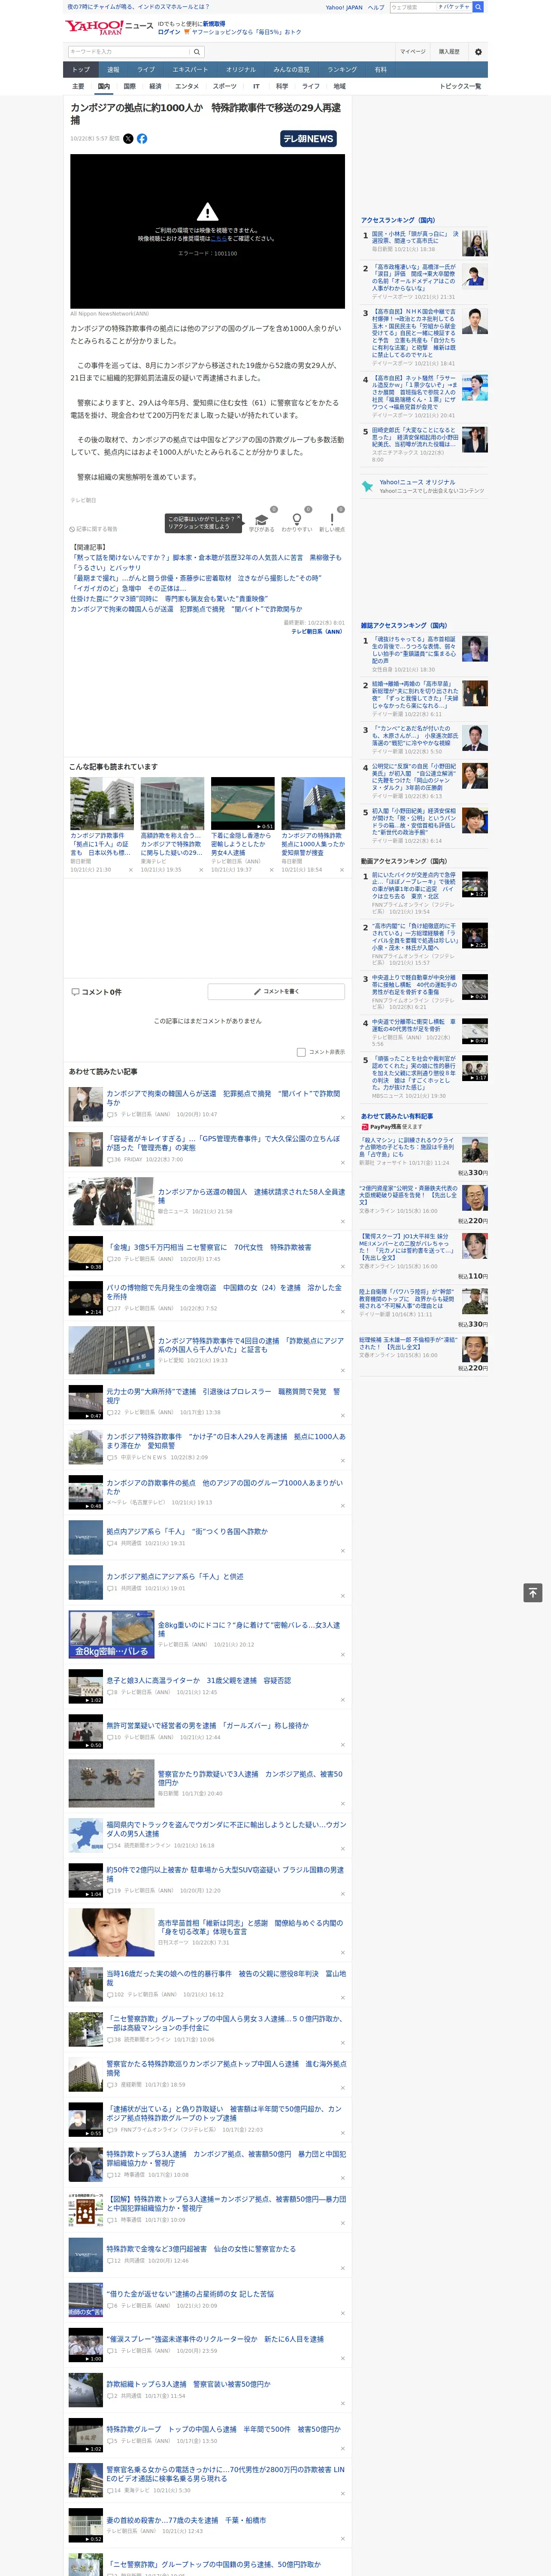
Task: Click the わかりやすい lightbulb reaction
Action: (297, 520)
